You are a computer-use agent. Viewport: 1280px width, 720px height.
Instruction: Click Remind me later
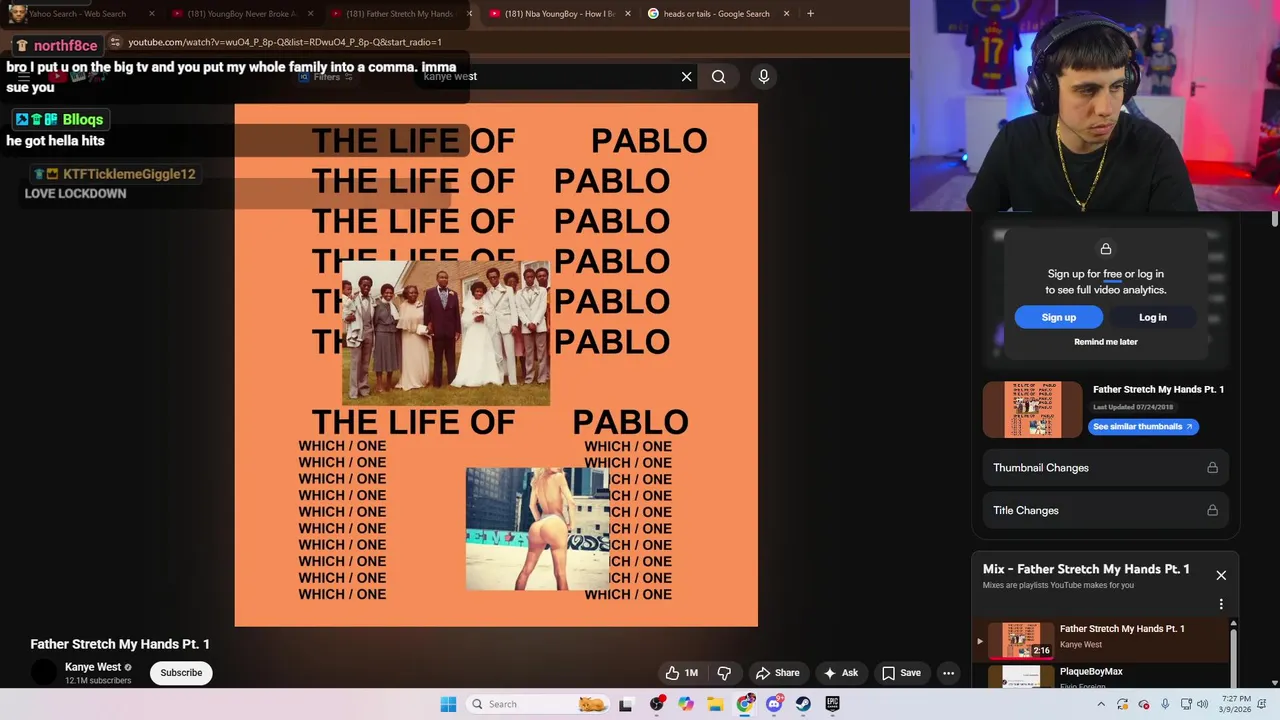(x=1106, y=342)
